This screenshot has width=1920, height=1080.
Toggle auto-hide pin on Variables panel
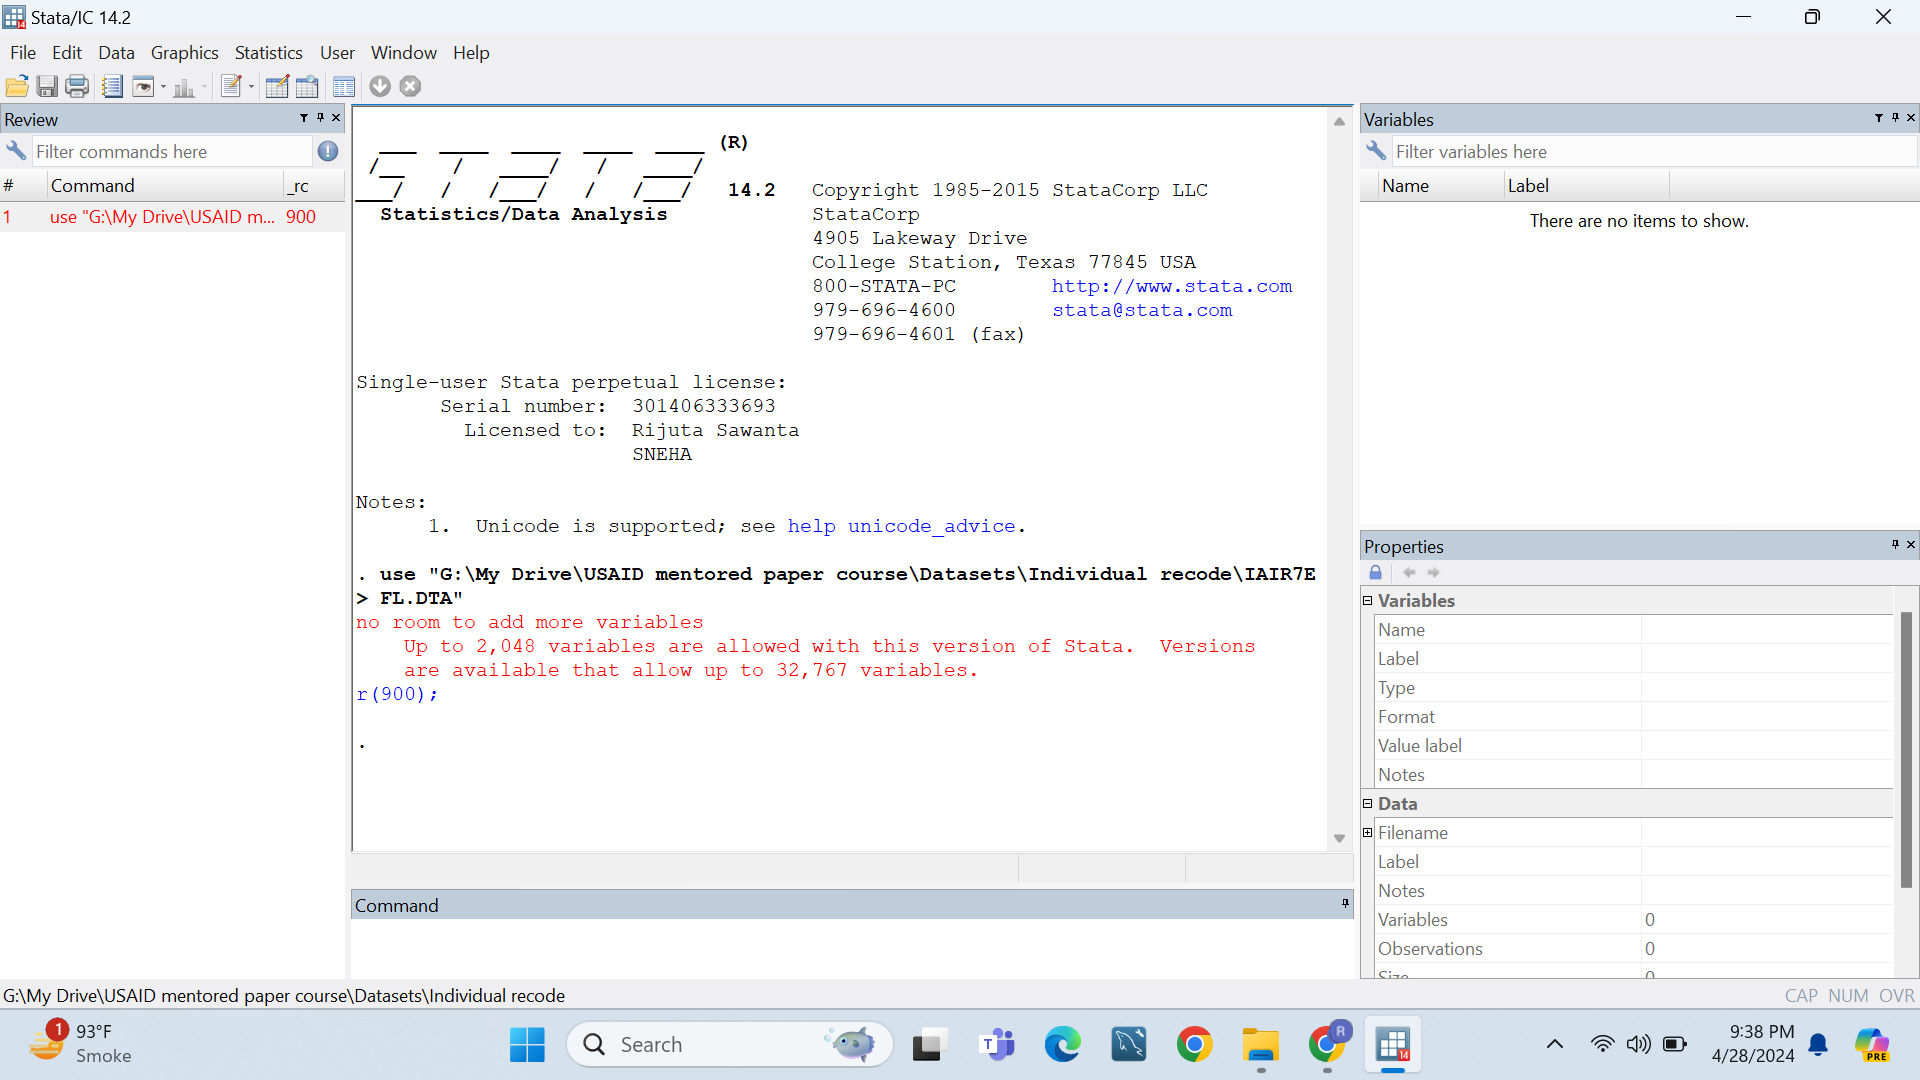[x=1895, y=118]
